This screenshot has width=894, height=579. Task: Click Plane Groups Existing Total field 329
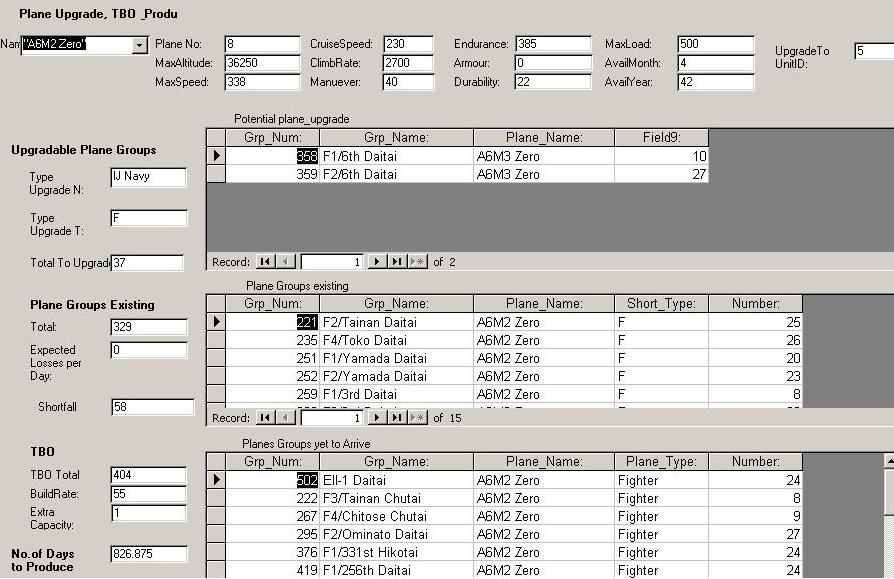point(148,327)
